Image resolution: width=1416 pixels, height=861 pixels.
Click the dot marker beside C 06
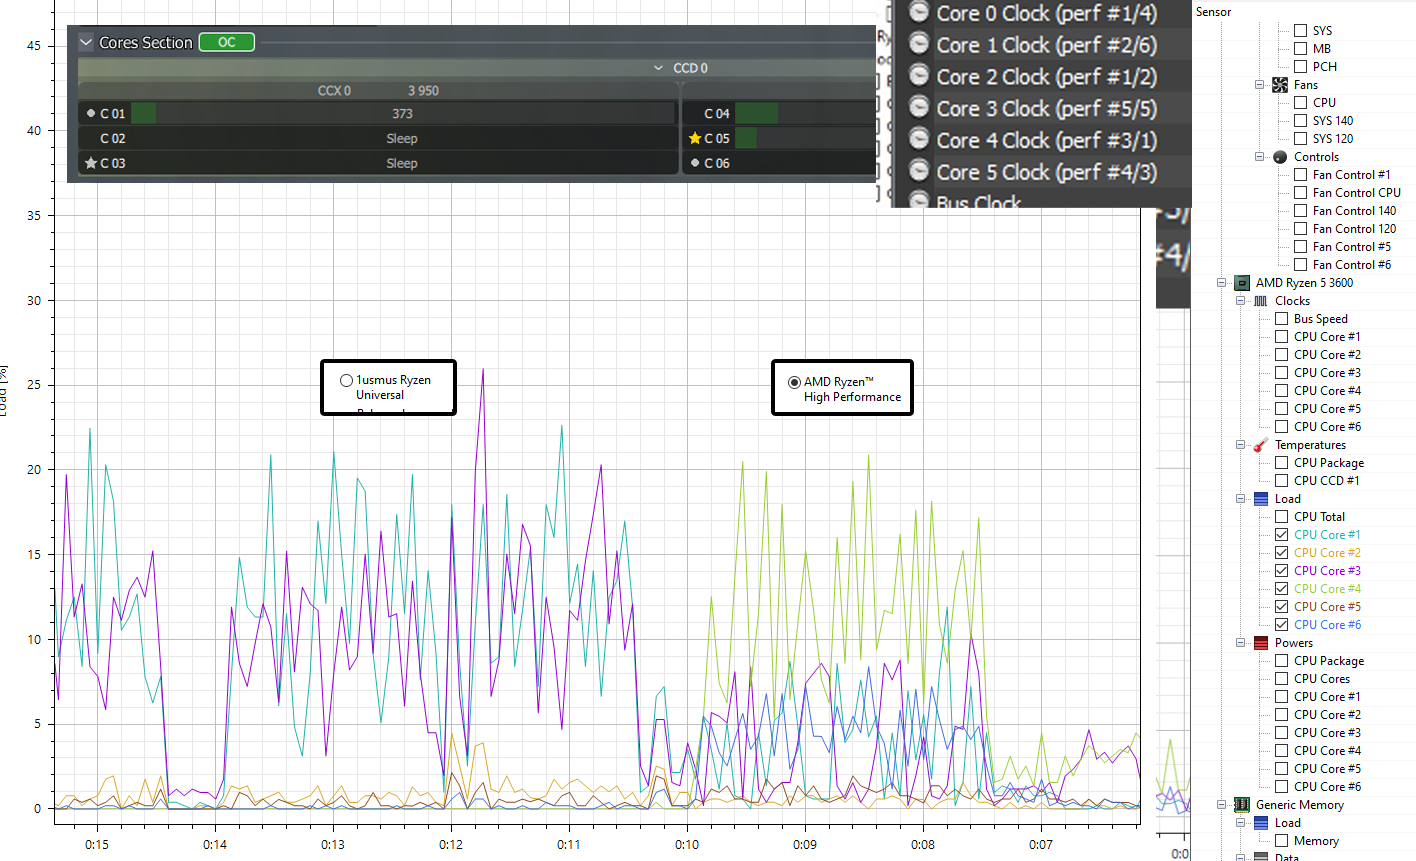[x=695, y=163]
